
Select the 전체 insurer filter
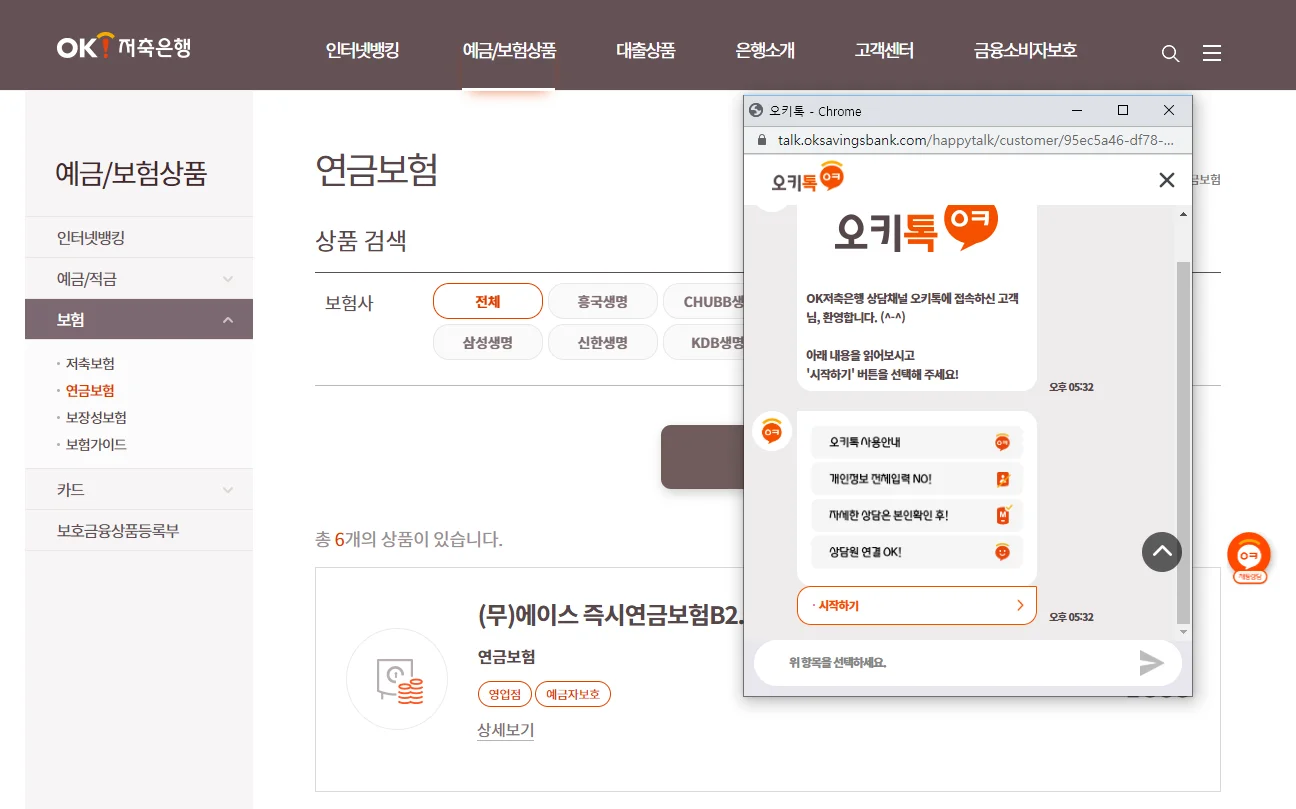tap(487, 300)
